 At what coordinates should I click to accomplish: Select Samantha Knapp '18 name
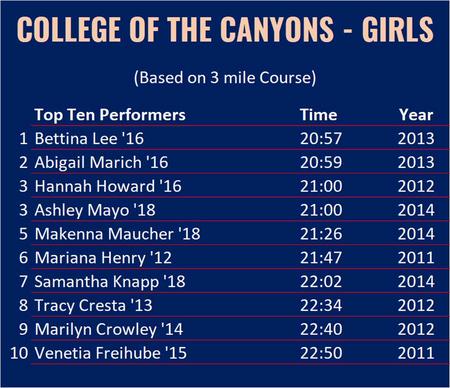(110, 281)
